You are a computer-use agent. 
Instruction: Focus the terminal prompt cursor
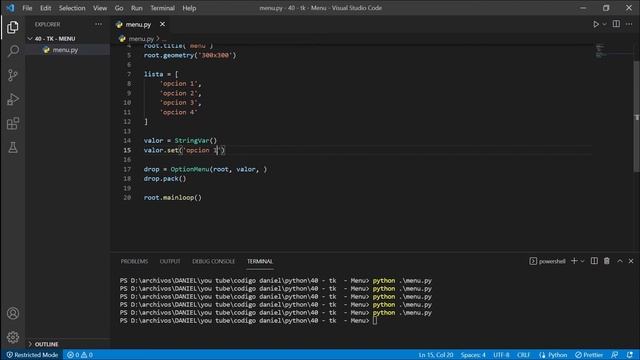coord(375,321)
